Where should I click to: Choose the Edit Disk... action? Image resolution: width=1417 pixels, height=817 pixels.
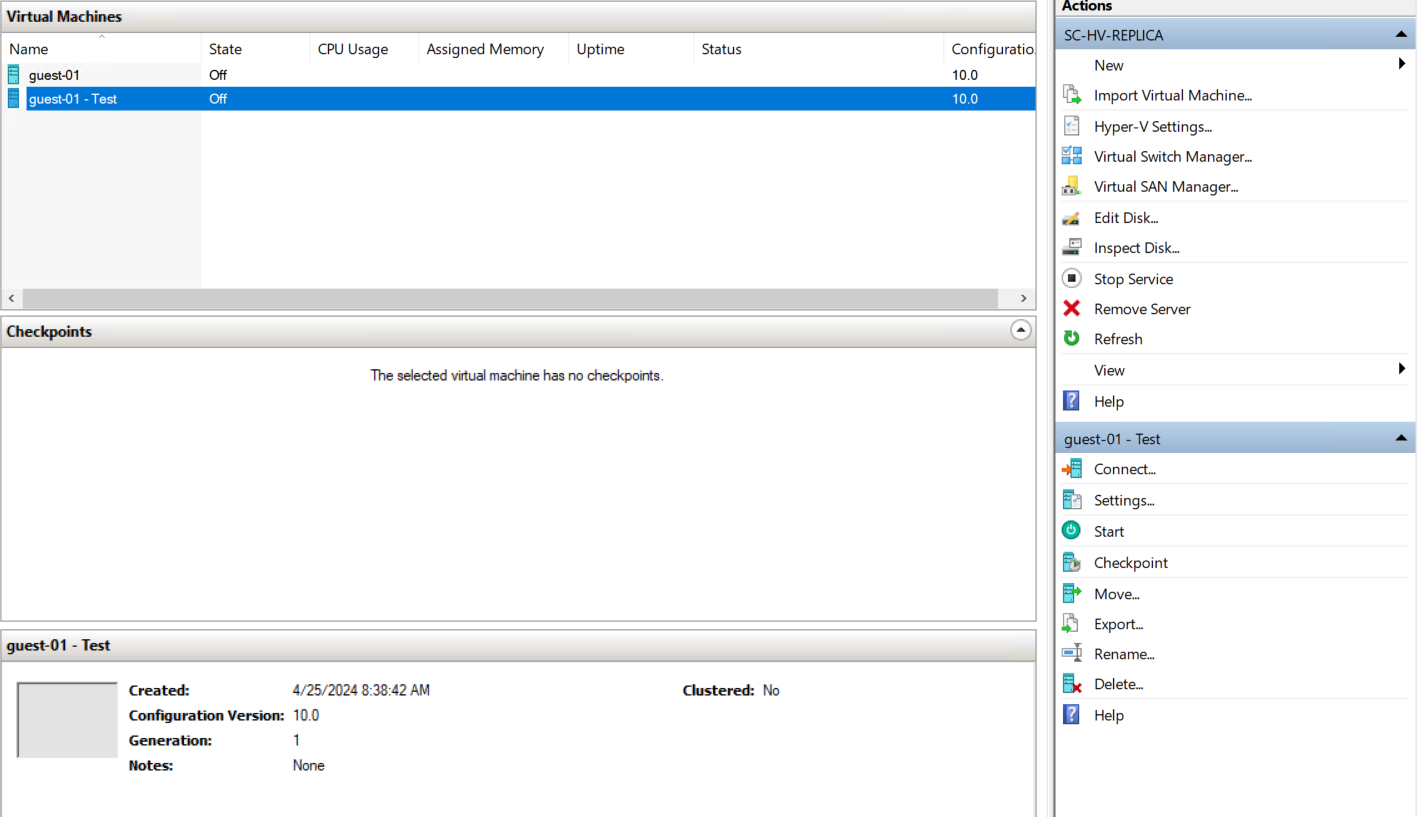pos(1126,217)
